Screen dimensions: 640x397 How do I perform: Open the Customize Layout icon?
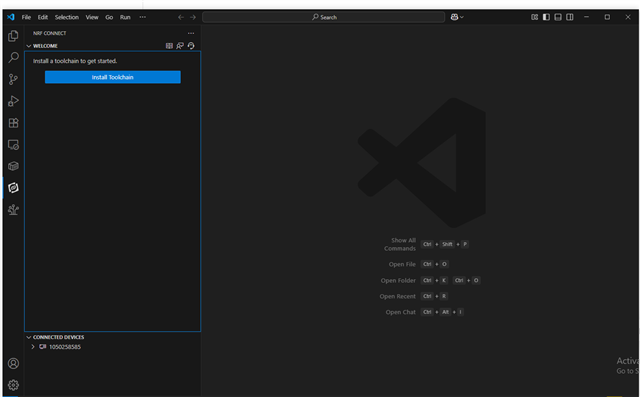pos(534,17)
